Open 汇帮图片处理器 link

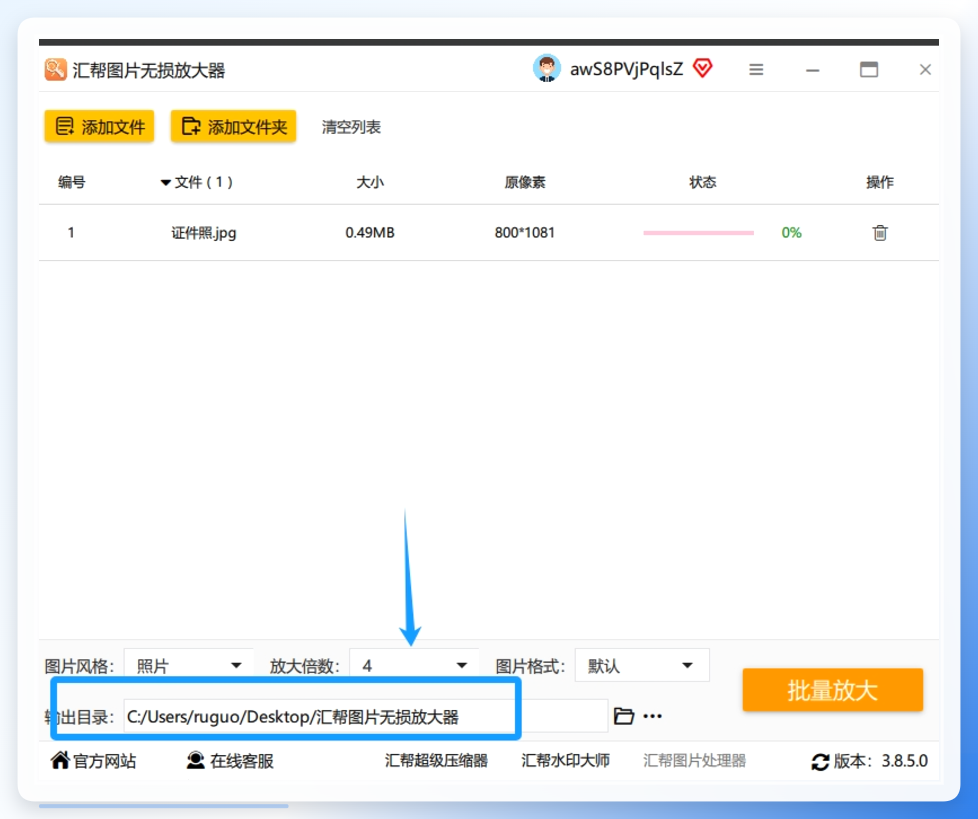694,760
